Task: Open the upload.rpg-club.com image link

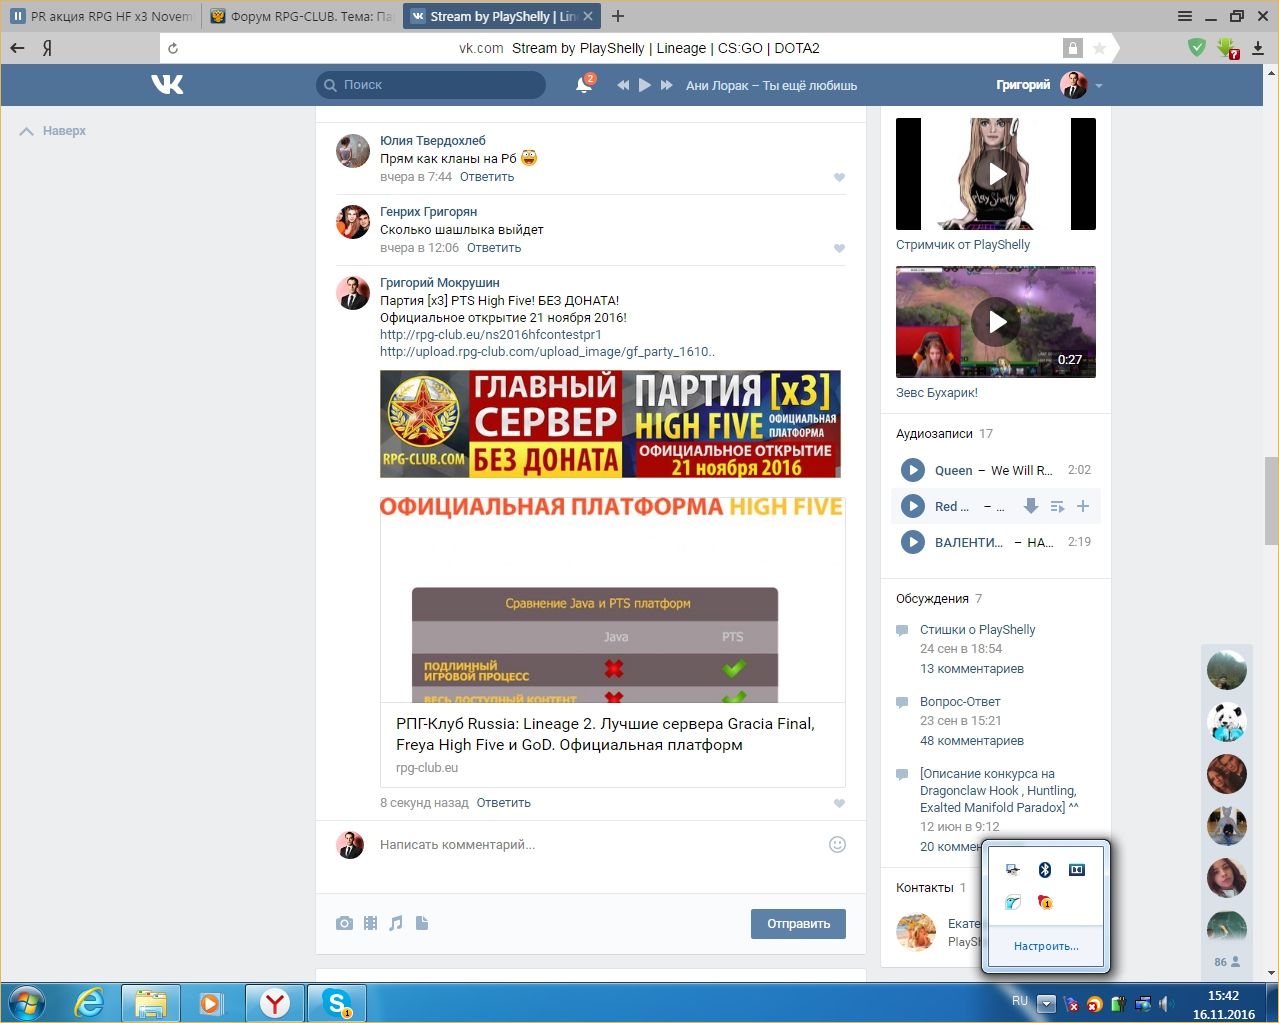Action: 547,352
